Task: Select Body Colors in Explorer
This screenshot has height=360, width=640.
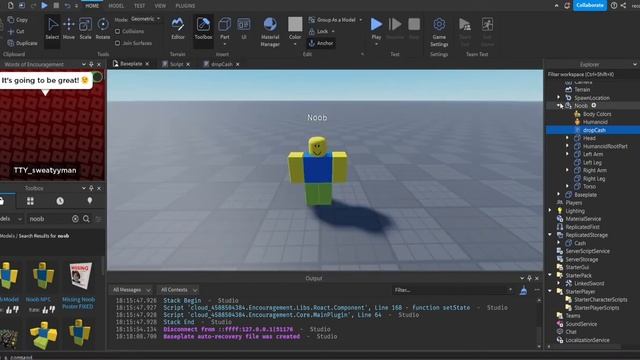Action: (597, 114)
